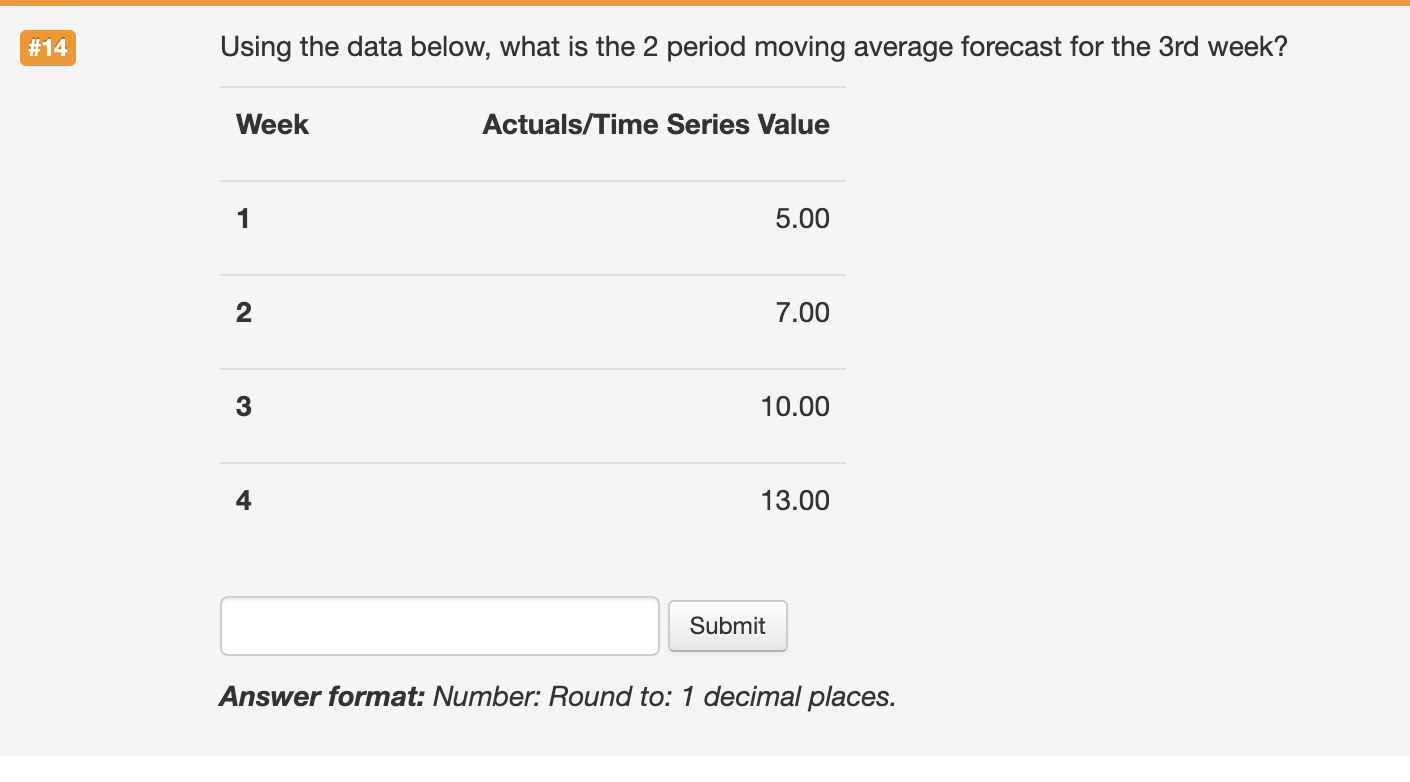Select the Week column header

(x=271, y=124)
